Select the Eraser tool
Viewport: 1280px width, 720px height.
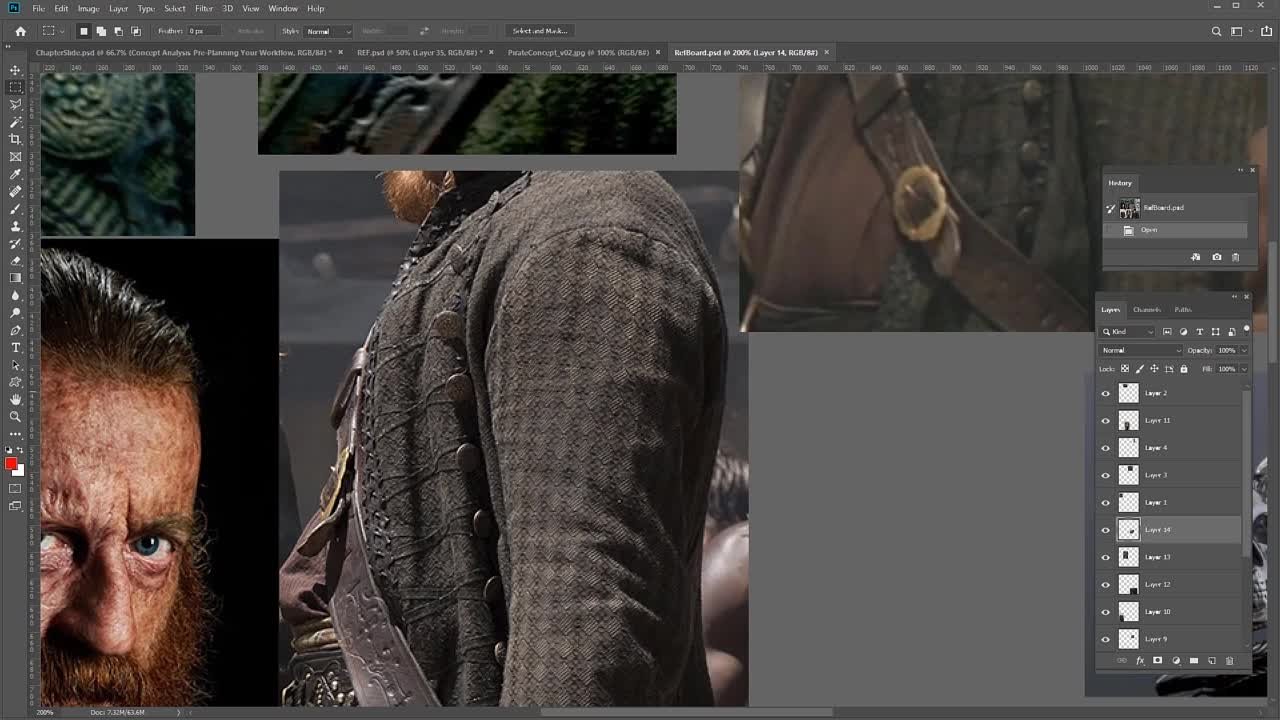click(15, 261)
